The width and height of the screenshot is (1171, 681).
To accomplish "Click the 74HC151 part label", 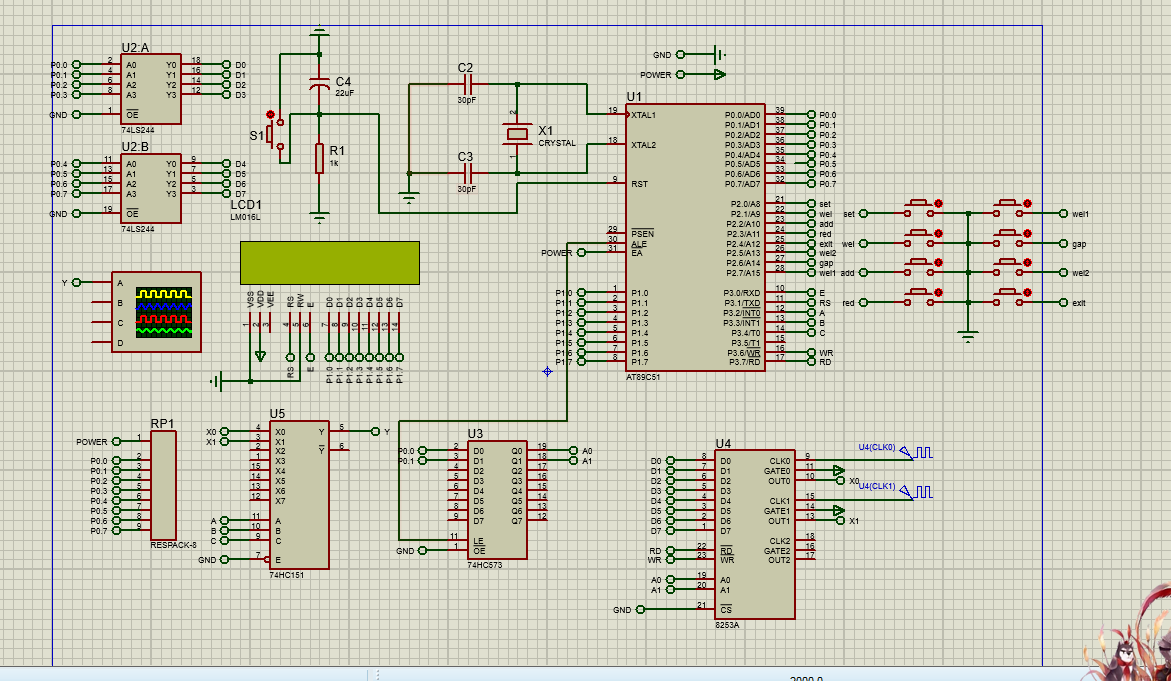I will pyautogui.click(x=287, y=575).
